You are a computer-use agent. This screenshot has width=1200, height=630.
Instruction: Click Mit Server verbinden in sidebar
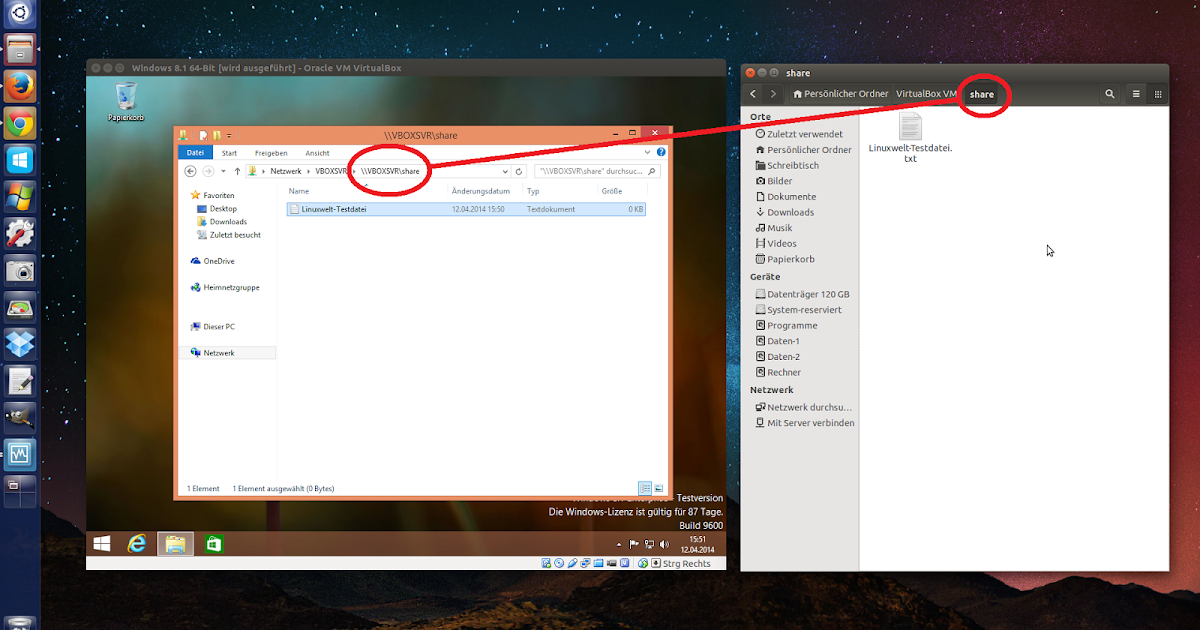pos(805,423)
